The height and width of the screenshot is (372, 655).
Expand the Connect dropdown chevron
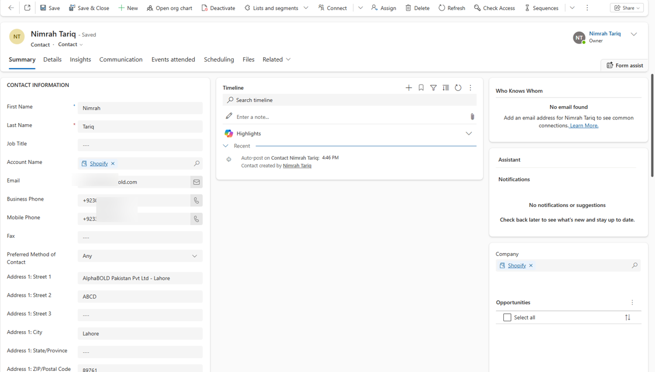coord(361,8)
